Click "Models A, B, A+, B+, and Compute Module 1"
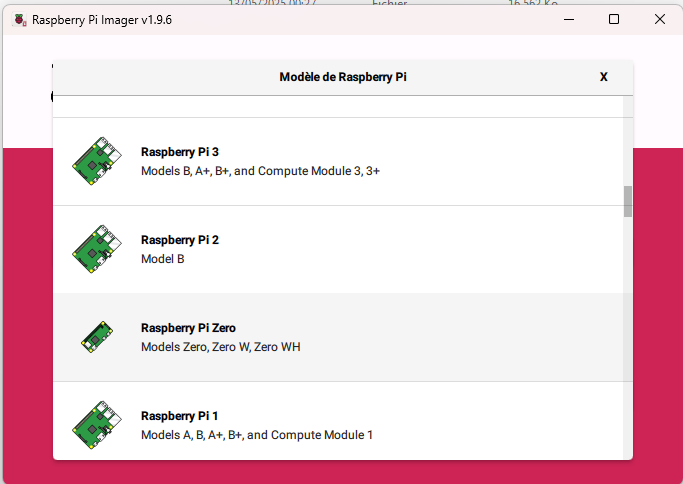 pos(256,435)
